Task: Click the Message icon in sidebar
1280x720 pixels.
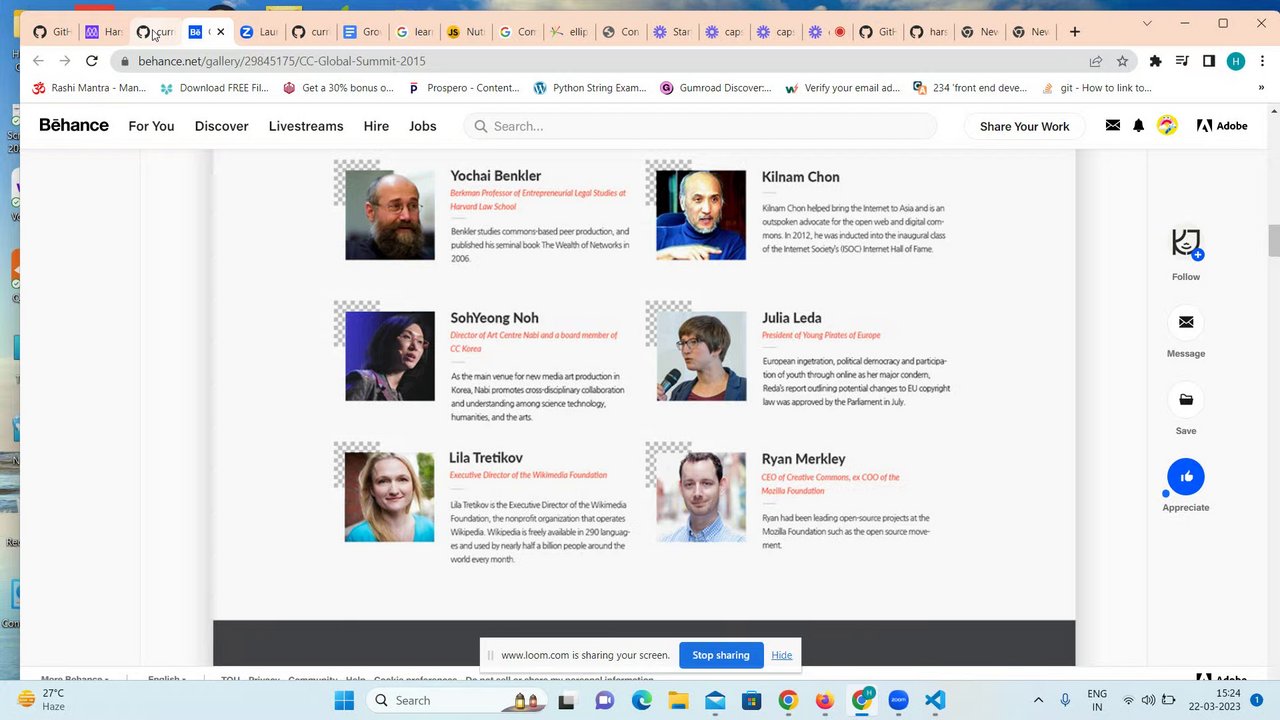Action: (x=1186, y=322)
